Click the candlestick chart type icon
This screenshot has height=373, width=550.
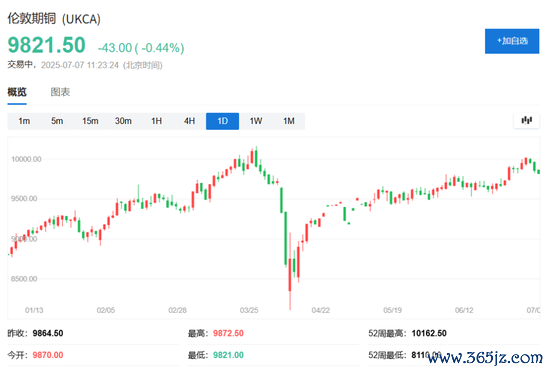click(526, 121)
